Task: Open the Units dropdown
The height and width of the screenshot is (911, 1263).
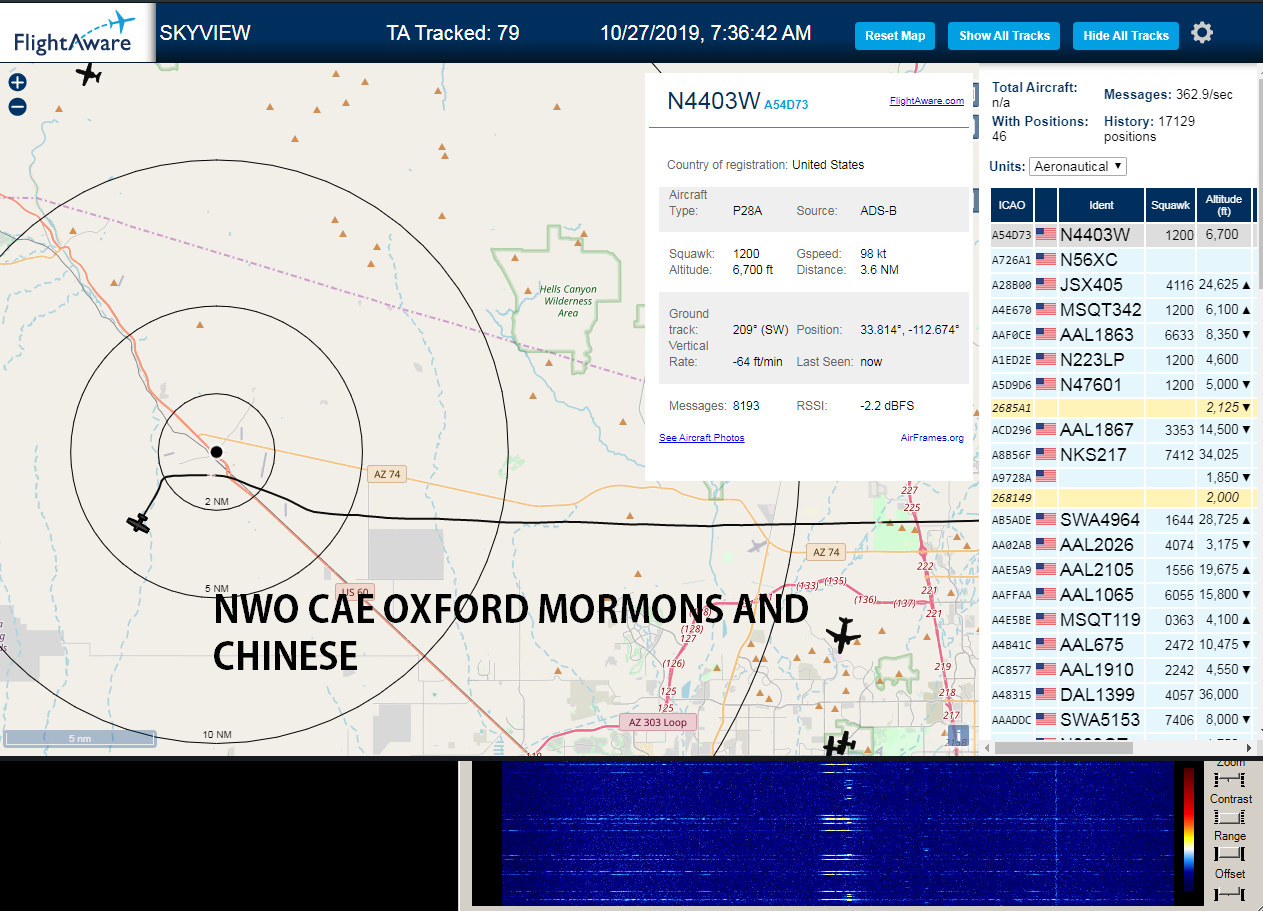Action: (x=1078, y=166)
